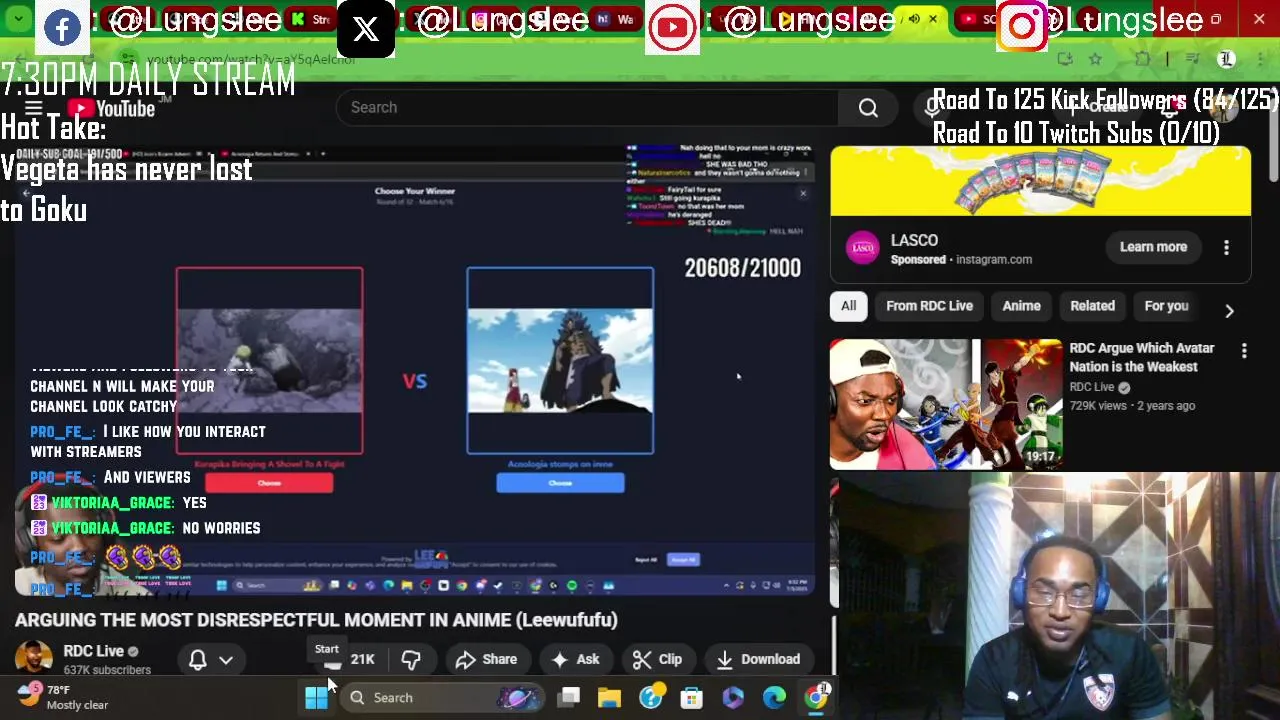1280x720 pixels.
Task: Open LASCO advertiser avatar
Action: click(863, 247)
